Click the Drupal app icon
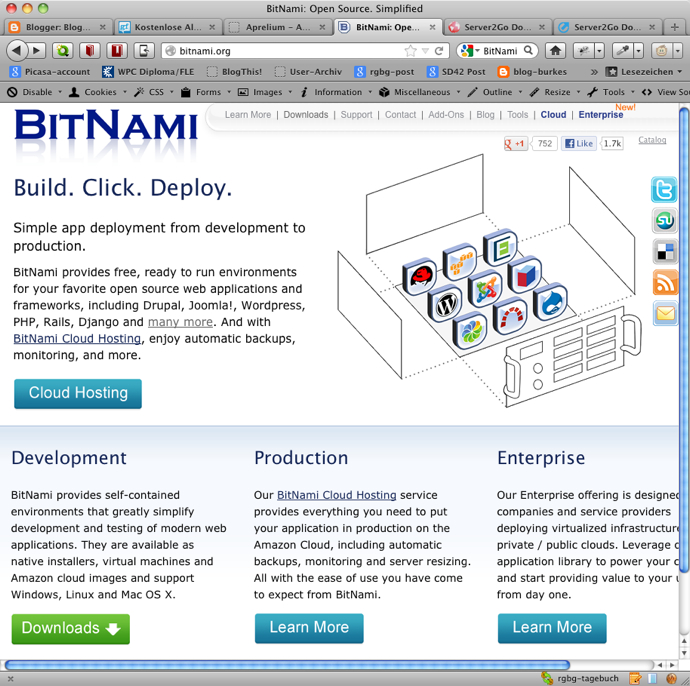690x686 pixels. tap(550, 301)
